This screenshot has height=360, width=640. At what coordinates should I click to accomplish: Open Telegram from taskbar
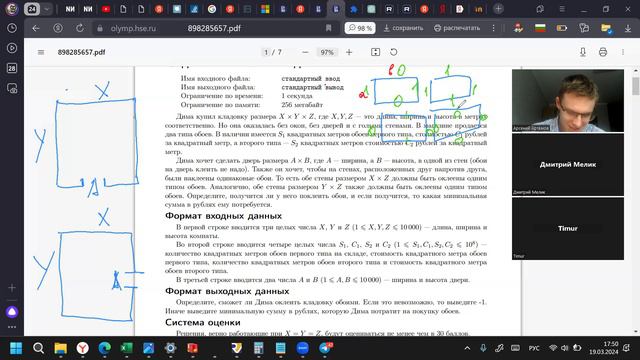click(x=325, y=348)
